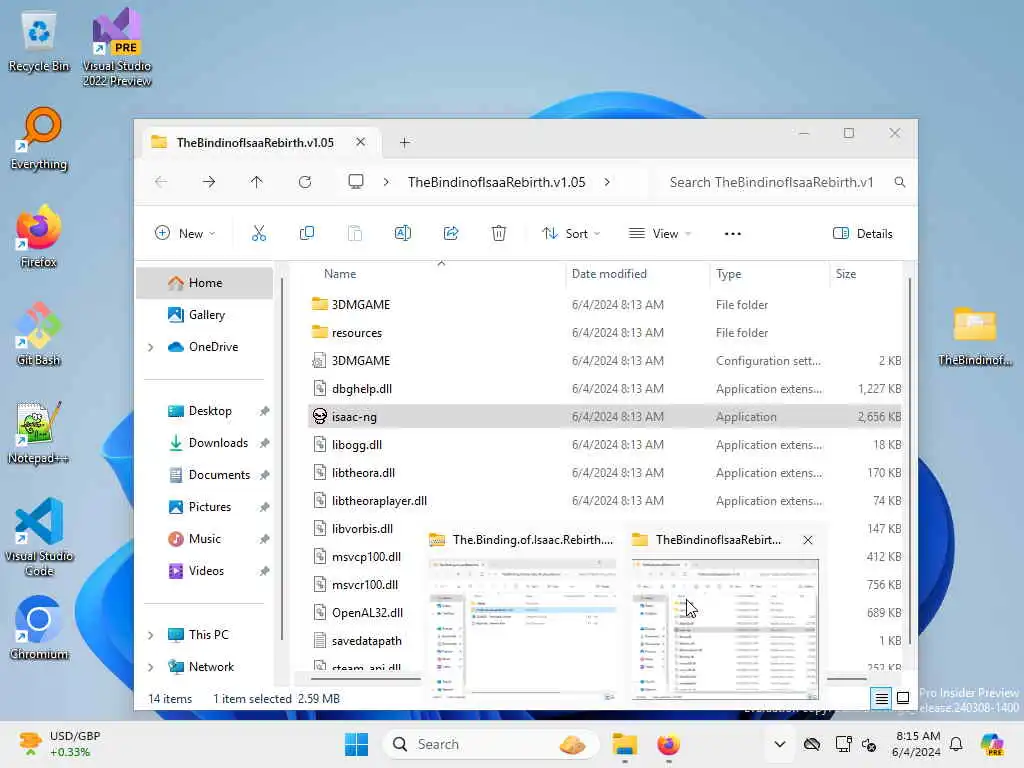Open Home in navigation pane

click(204, 283)
